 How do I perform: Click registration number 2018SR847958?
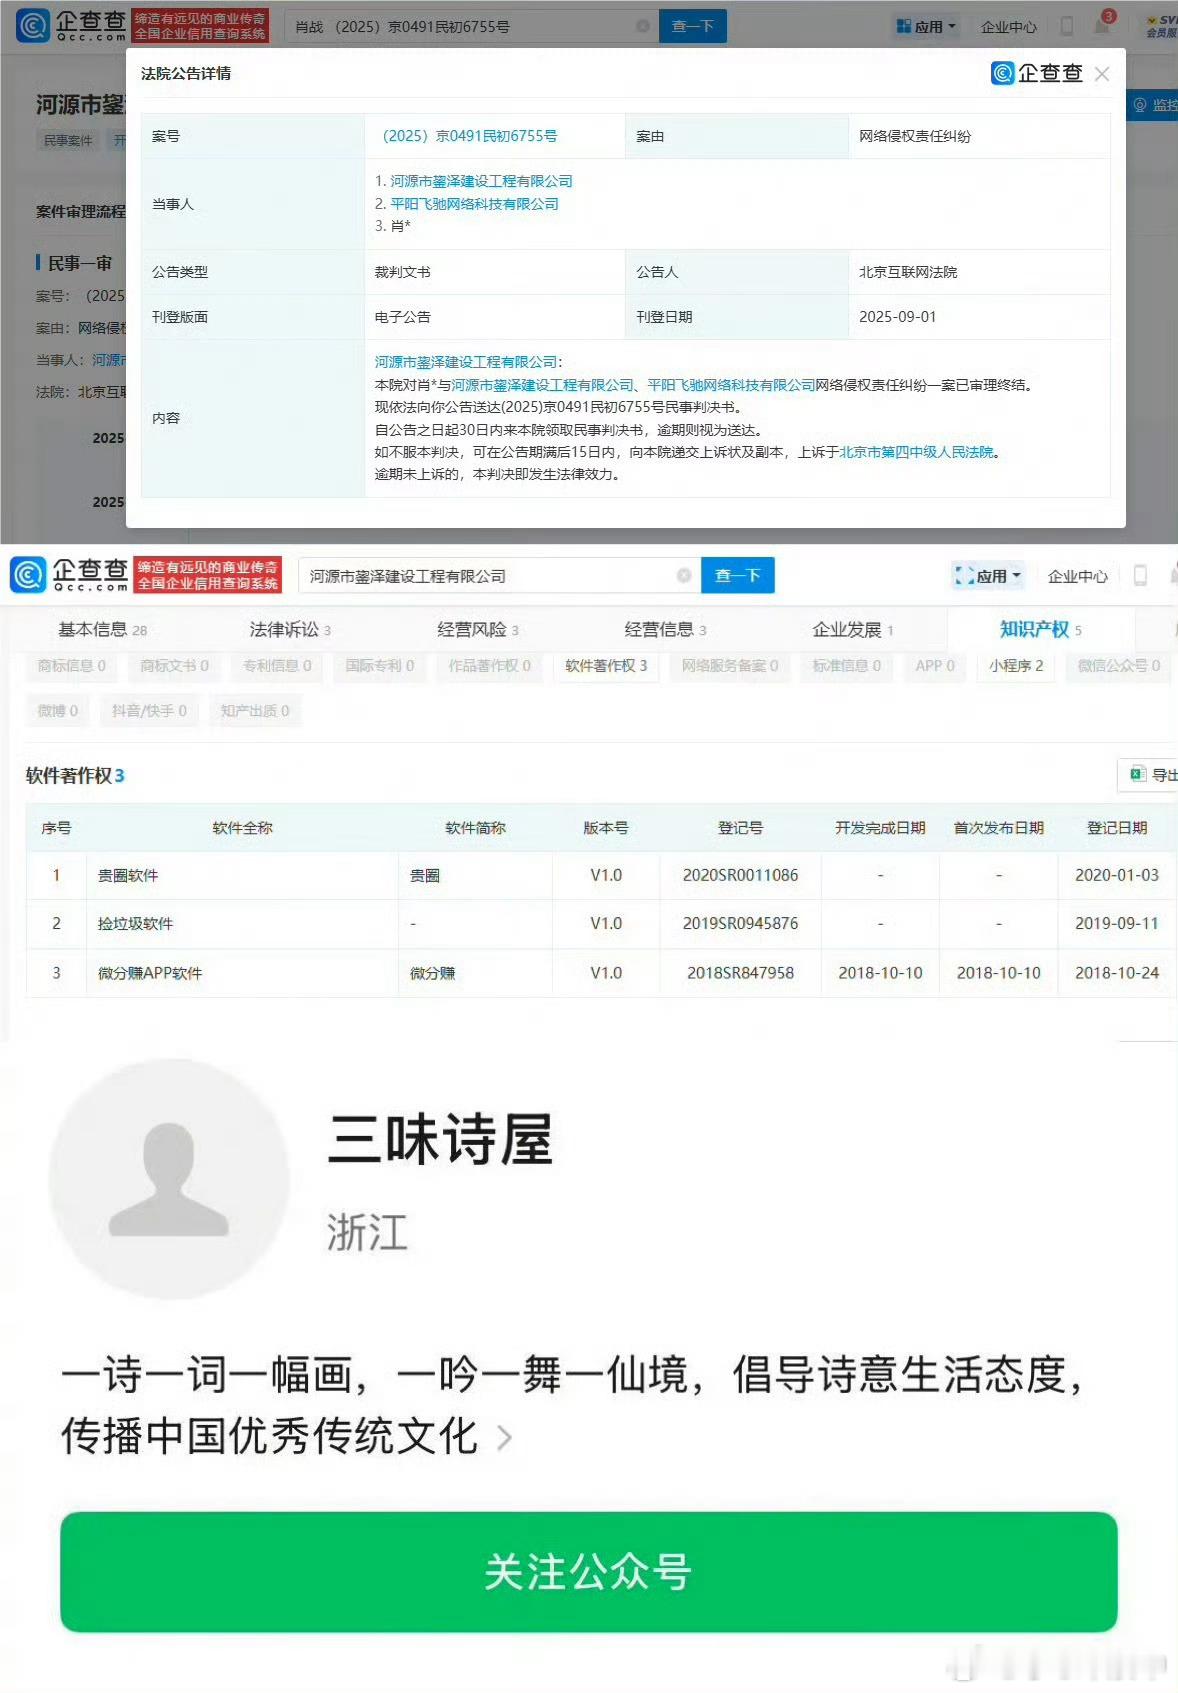point(740,973)
